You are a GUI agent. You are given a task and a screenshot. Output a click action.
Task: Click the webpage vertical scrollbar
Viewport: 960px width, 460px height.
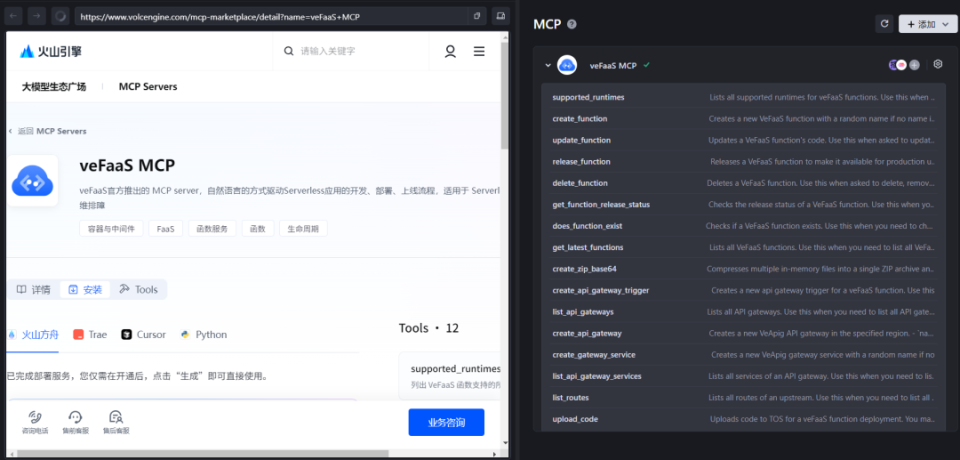504,98
